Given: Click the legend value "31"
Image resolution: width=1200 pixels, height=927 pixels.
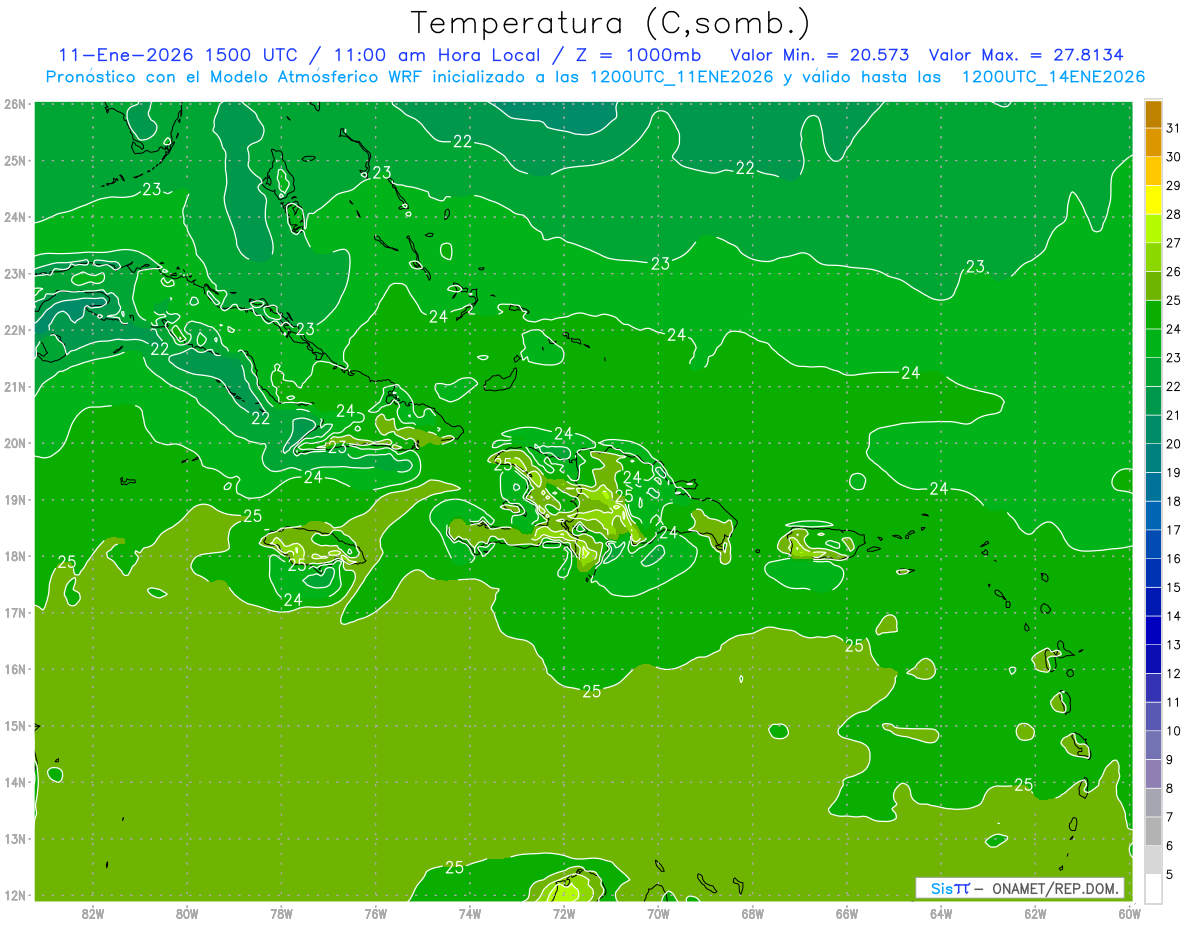Looking at the screenshot, I should 1173,128.
